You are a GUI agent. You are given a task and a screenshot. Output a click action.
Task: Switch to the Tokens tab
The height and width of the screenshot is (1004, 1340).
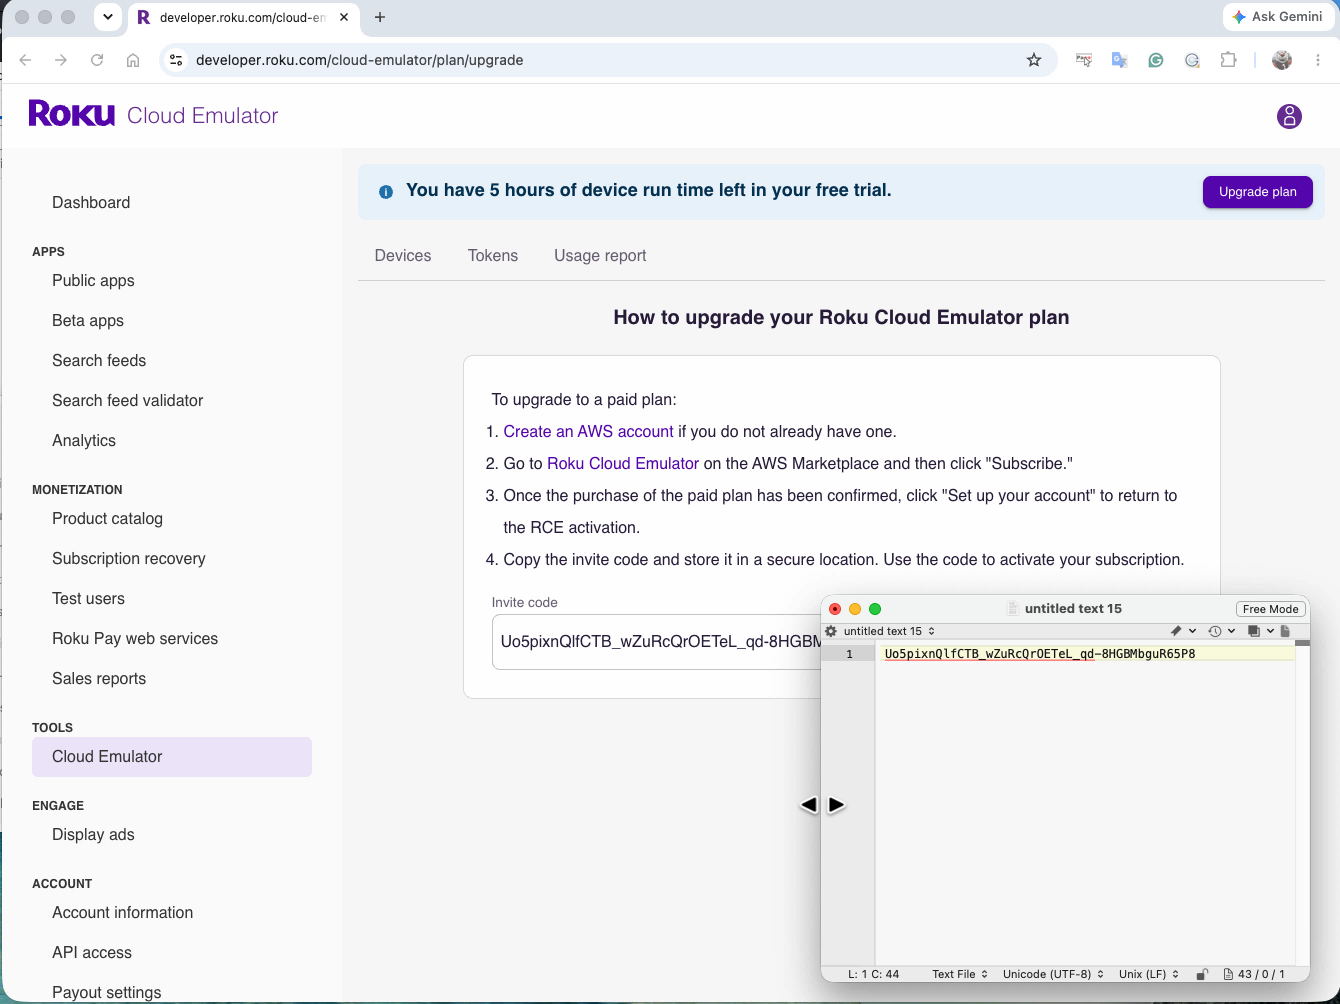[493, 255]
